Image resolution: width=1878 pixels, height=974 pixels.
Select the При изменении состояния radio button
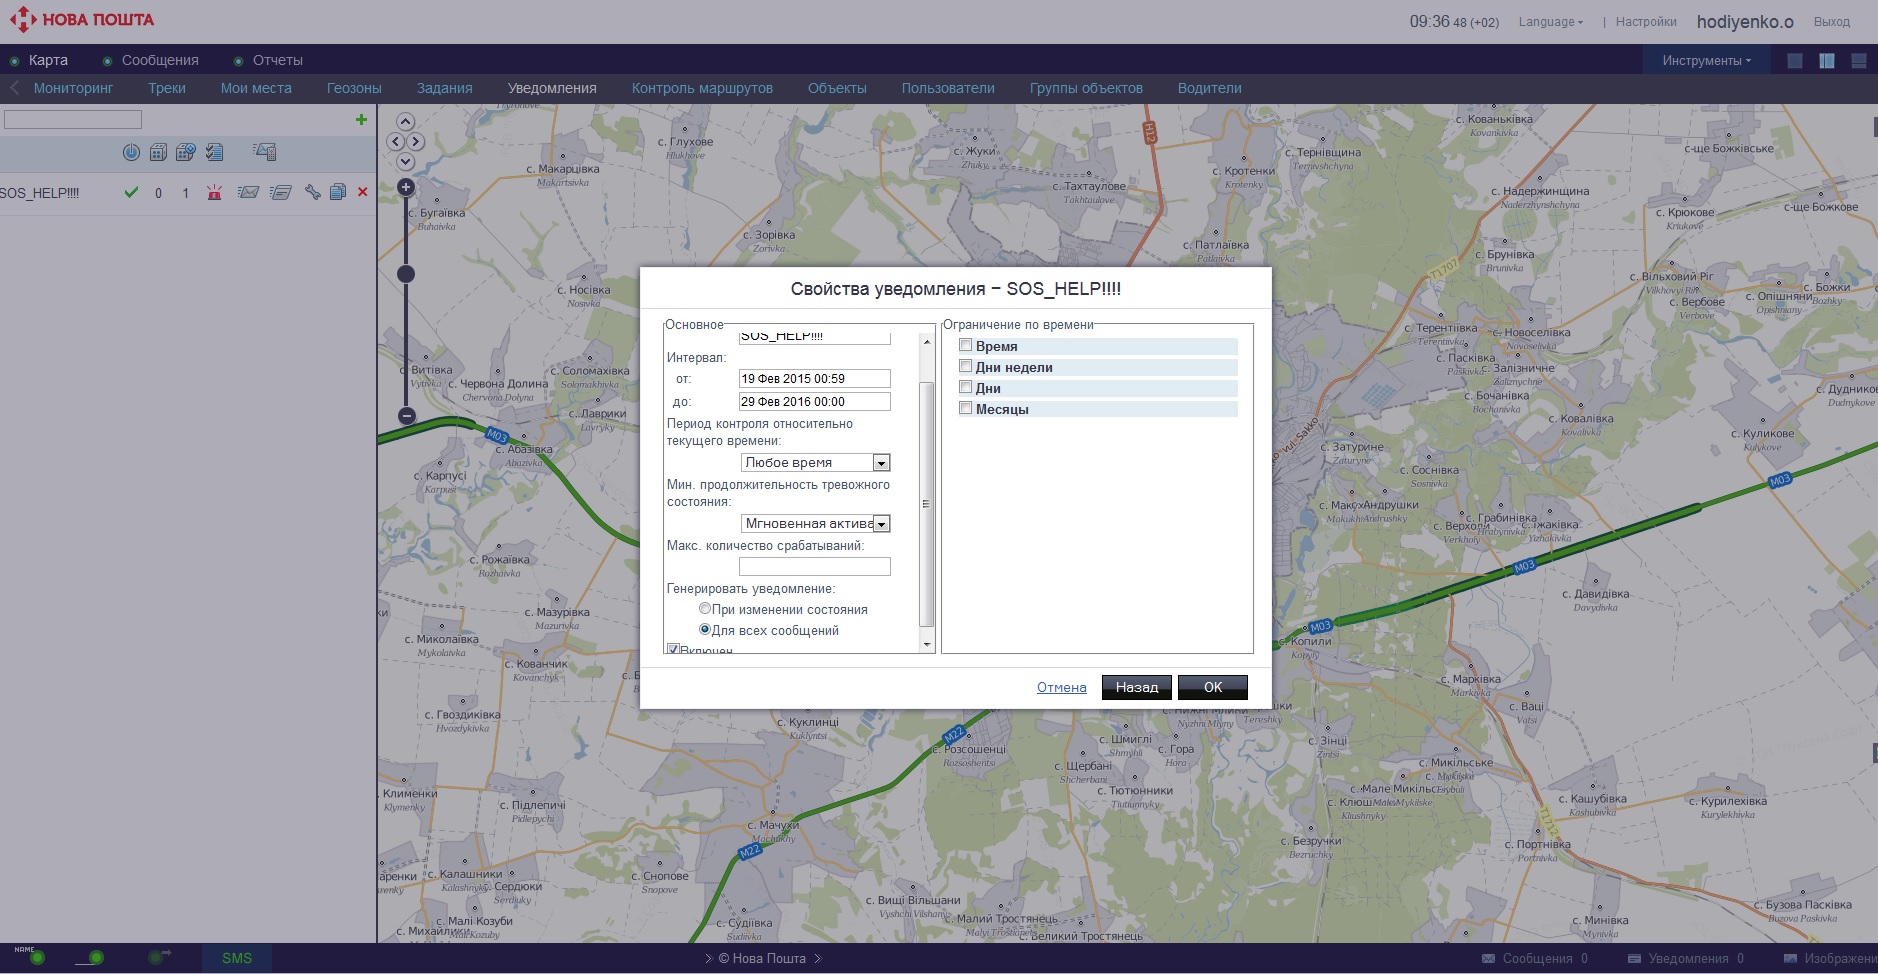(705, 608)
